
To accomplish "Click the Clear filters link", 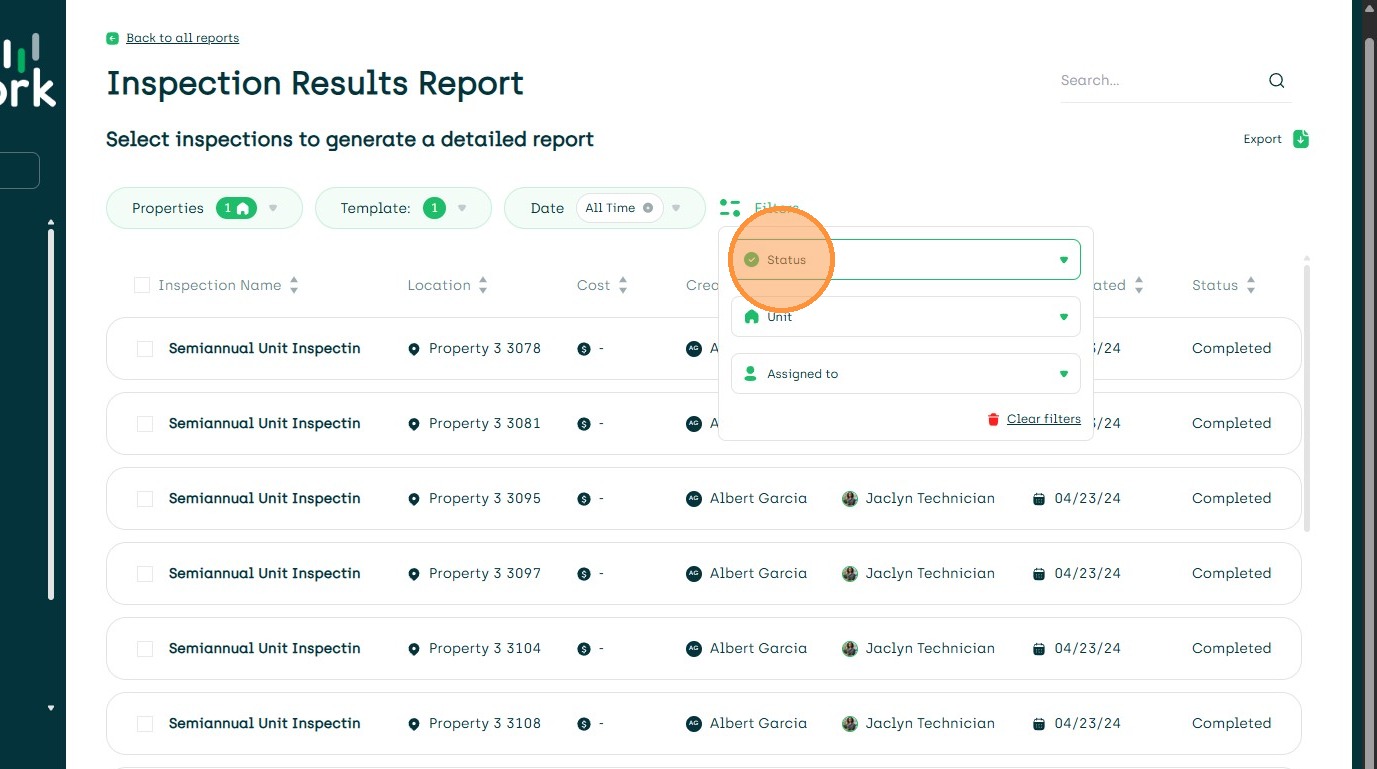I will 1043,419.
